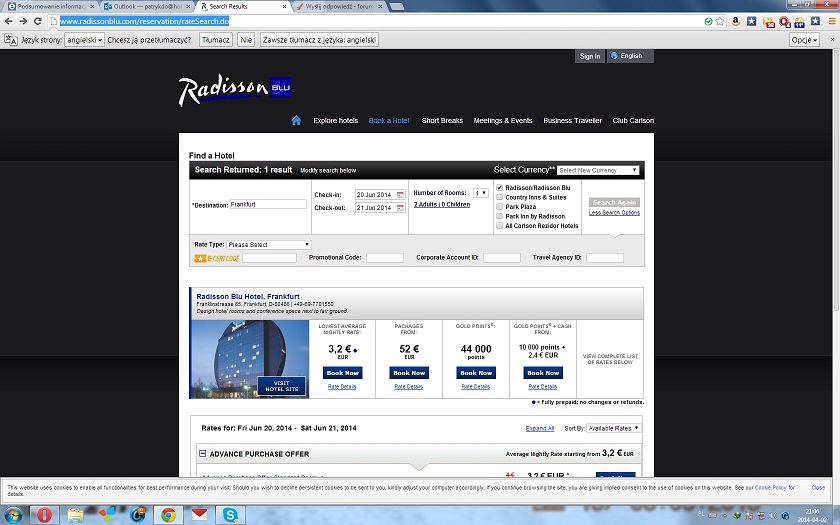This screenshot has height=525, width=840.
Task: Open Club Carlson menu
Action: click(633, 121)
